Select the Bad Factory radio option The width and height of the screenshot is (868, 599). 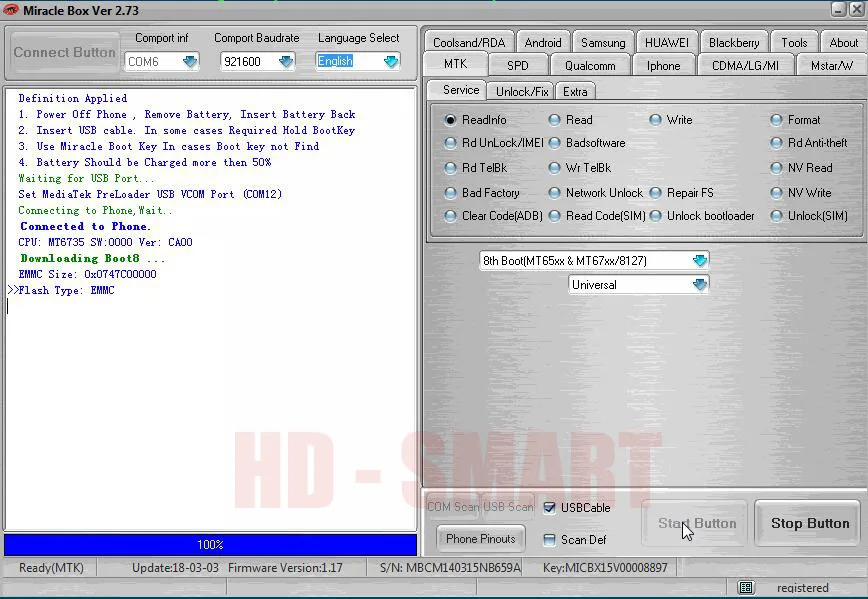pos(450,193)
